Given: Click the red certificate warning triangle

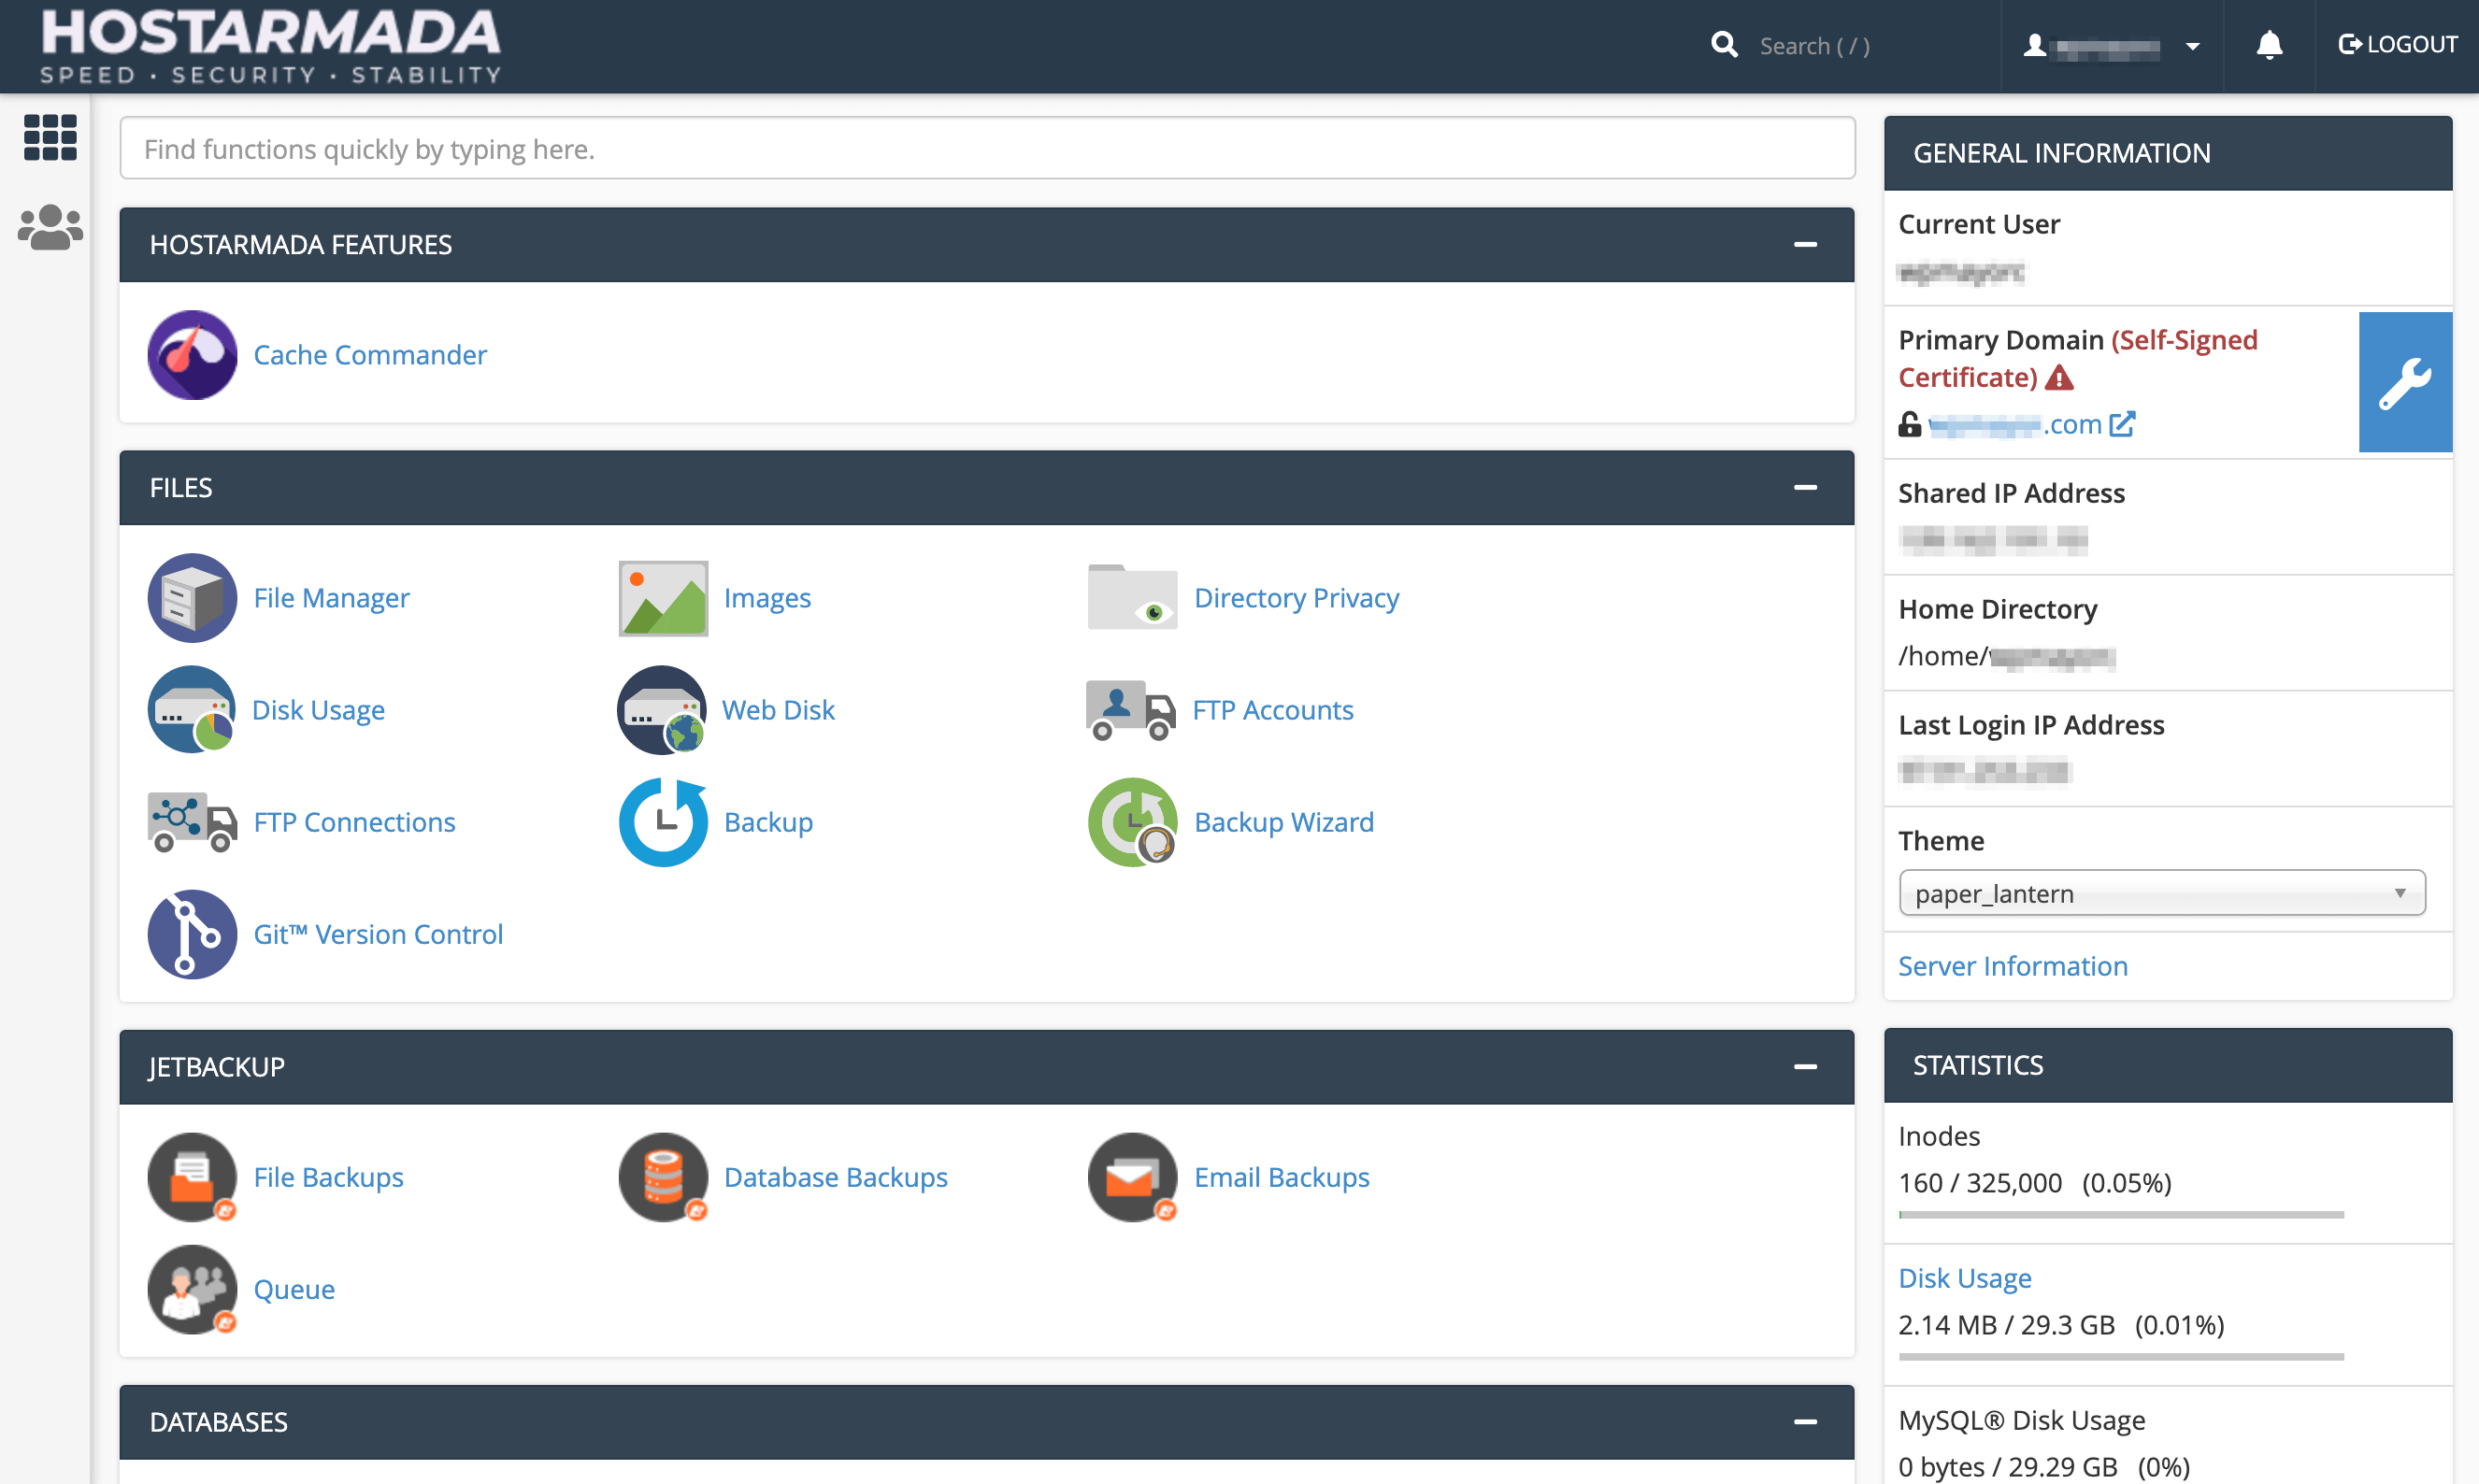Looking at the screenshot, I should (x=2059, y=378).
